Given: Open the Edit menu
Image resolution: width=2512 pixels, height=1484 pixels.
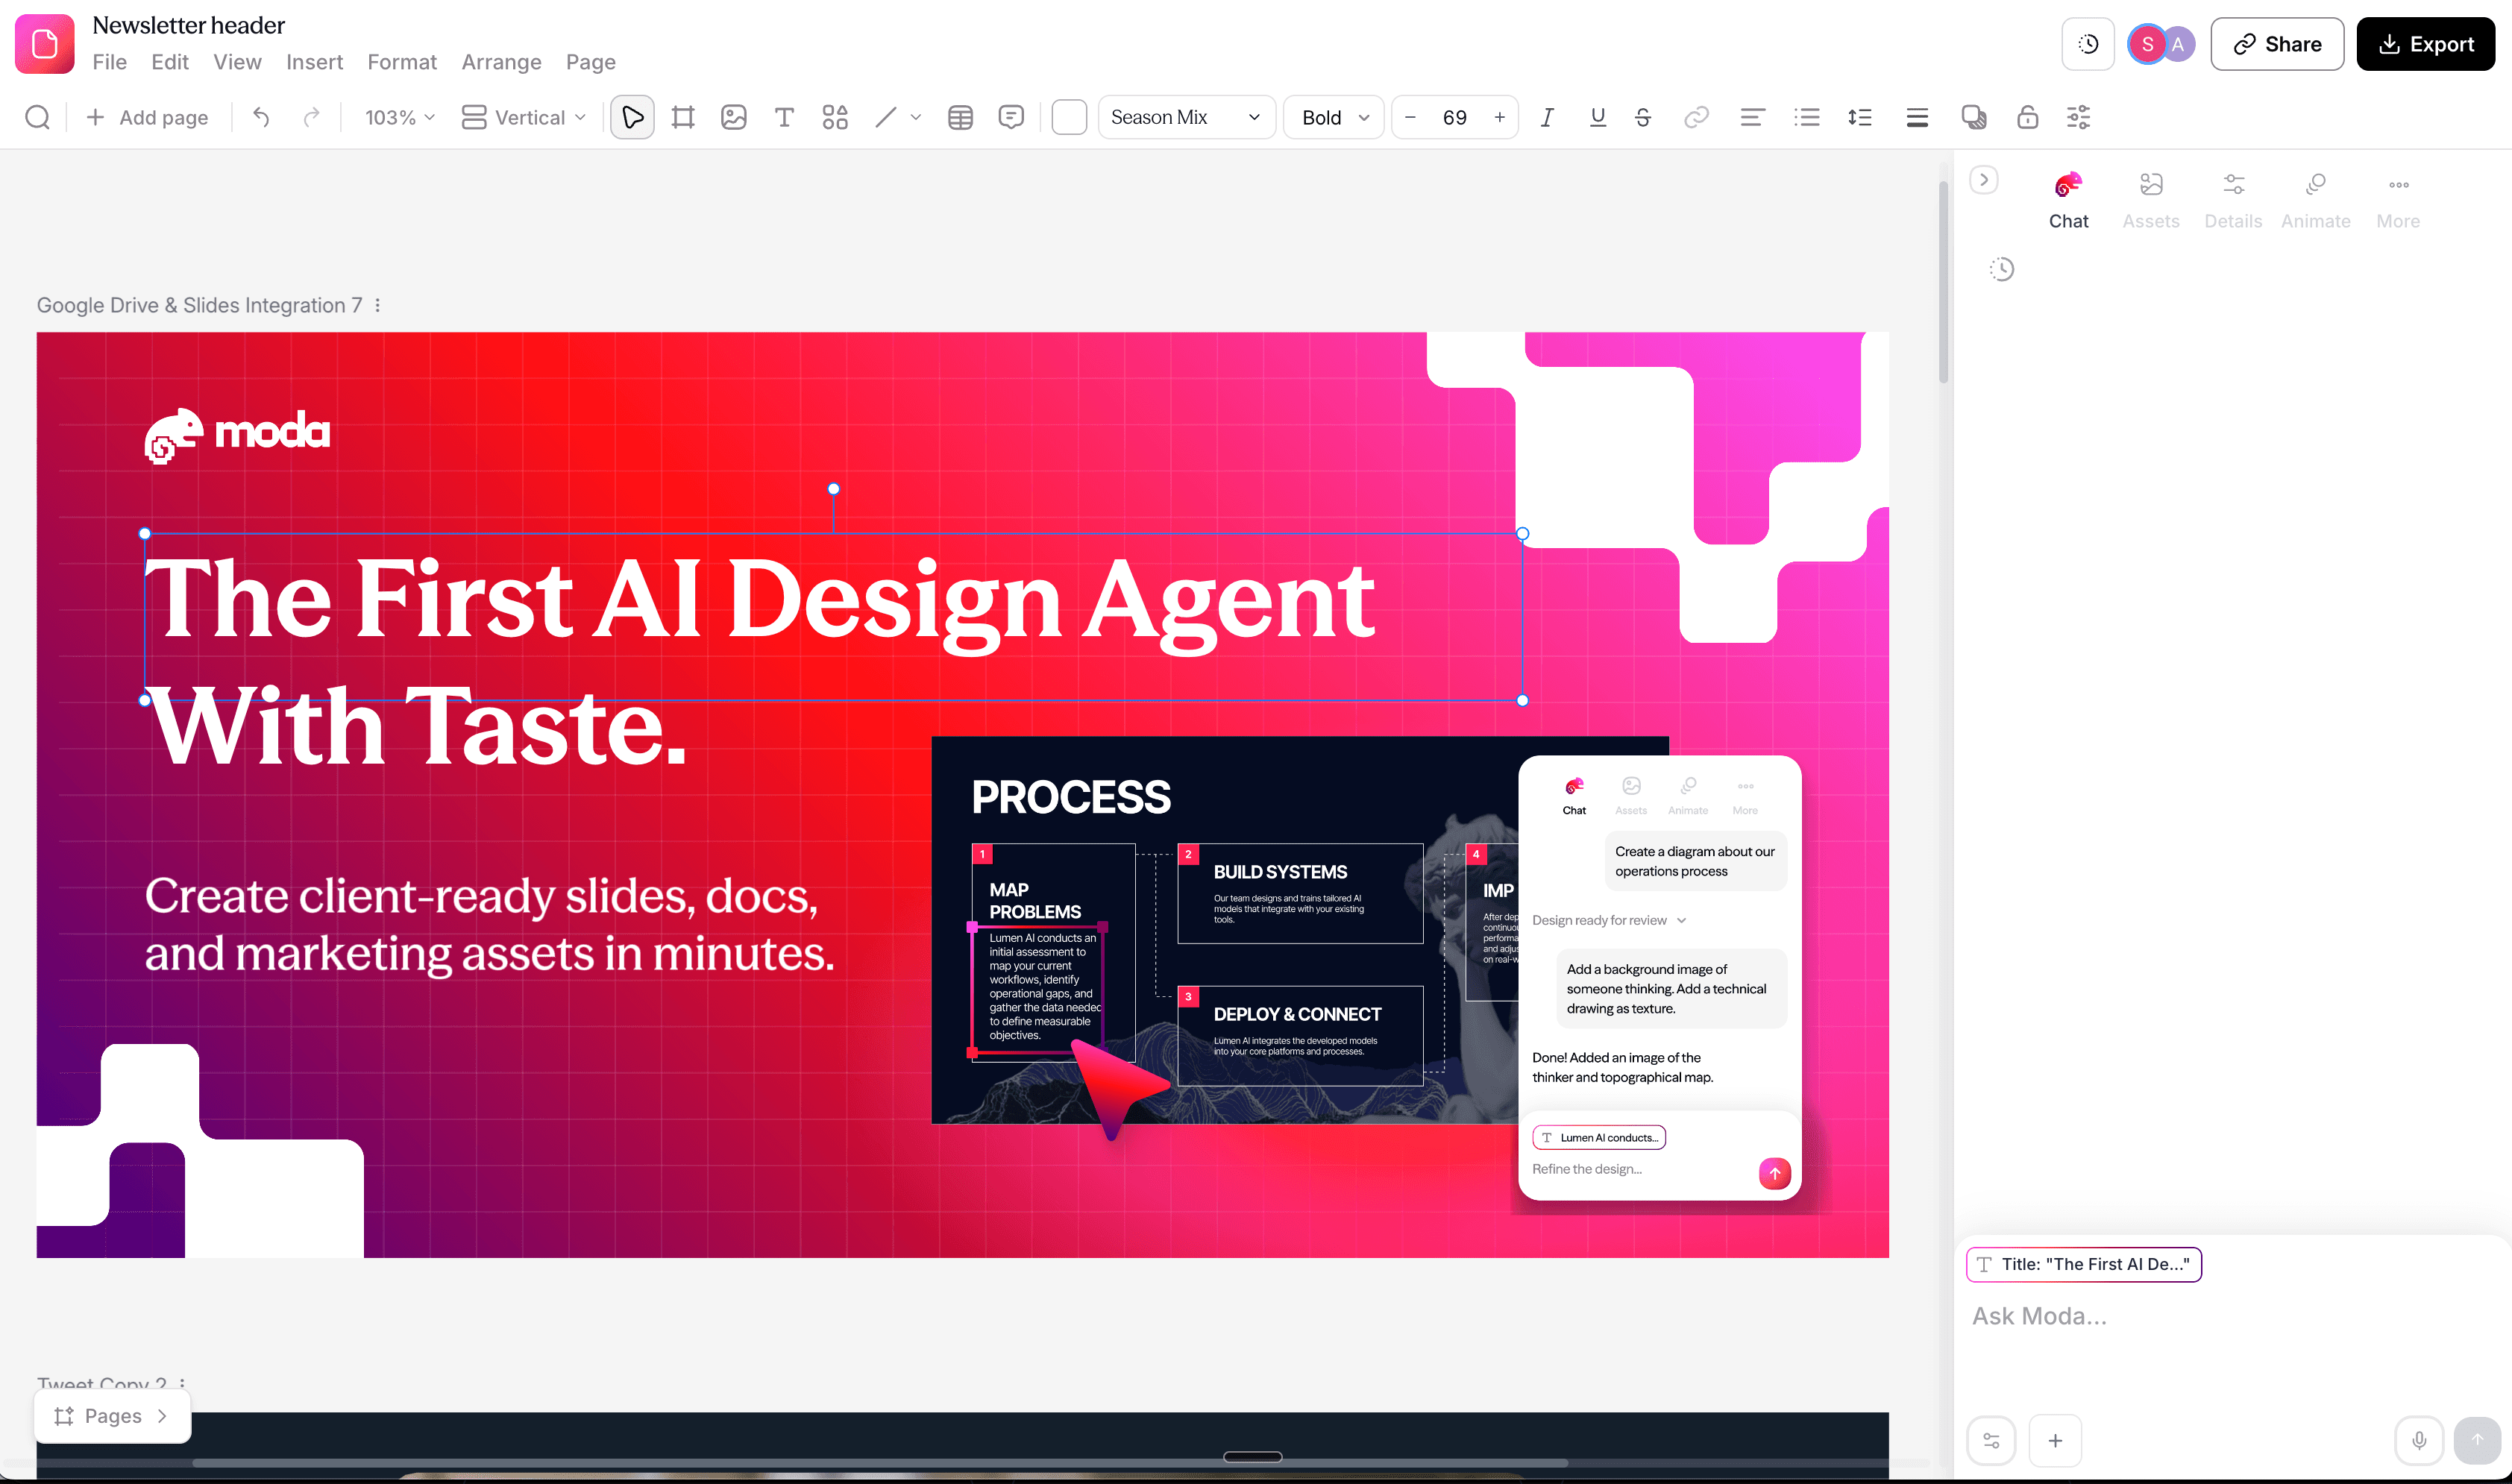Looking at the screenshot, I should [x=170, y=62].
